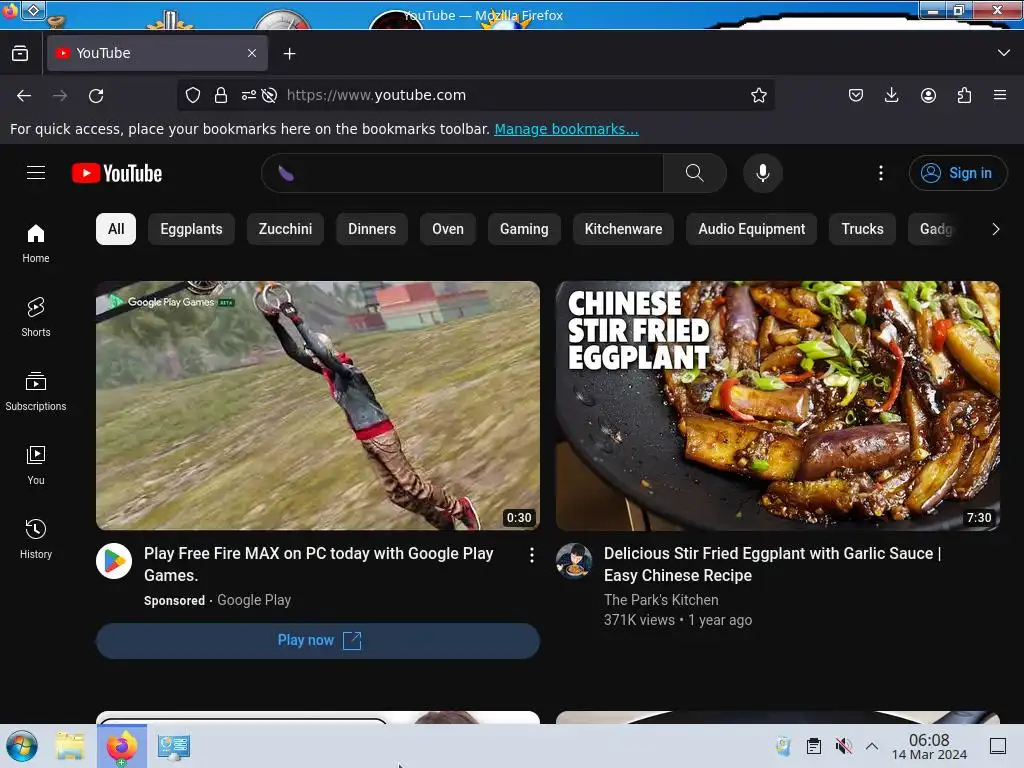1024x768 pixels.
Task: Click the YouTube search magnifier button
Action: [x=694, y=173]
